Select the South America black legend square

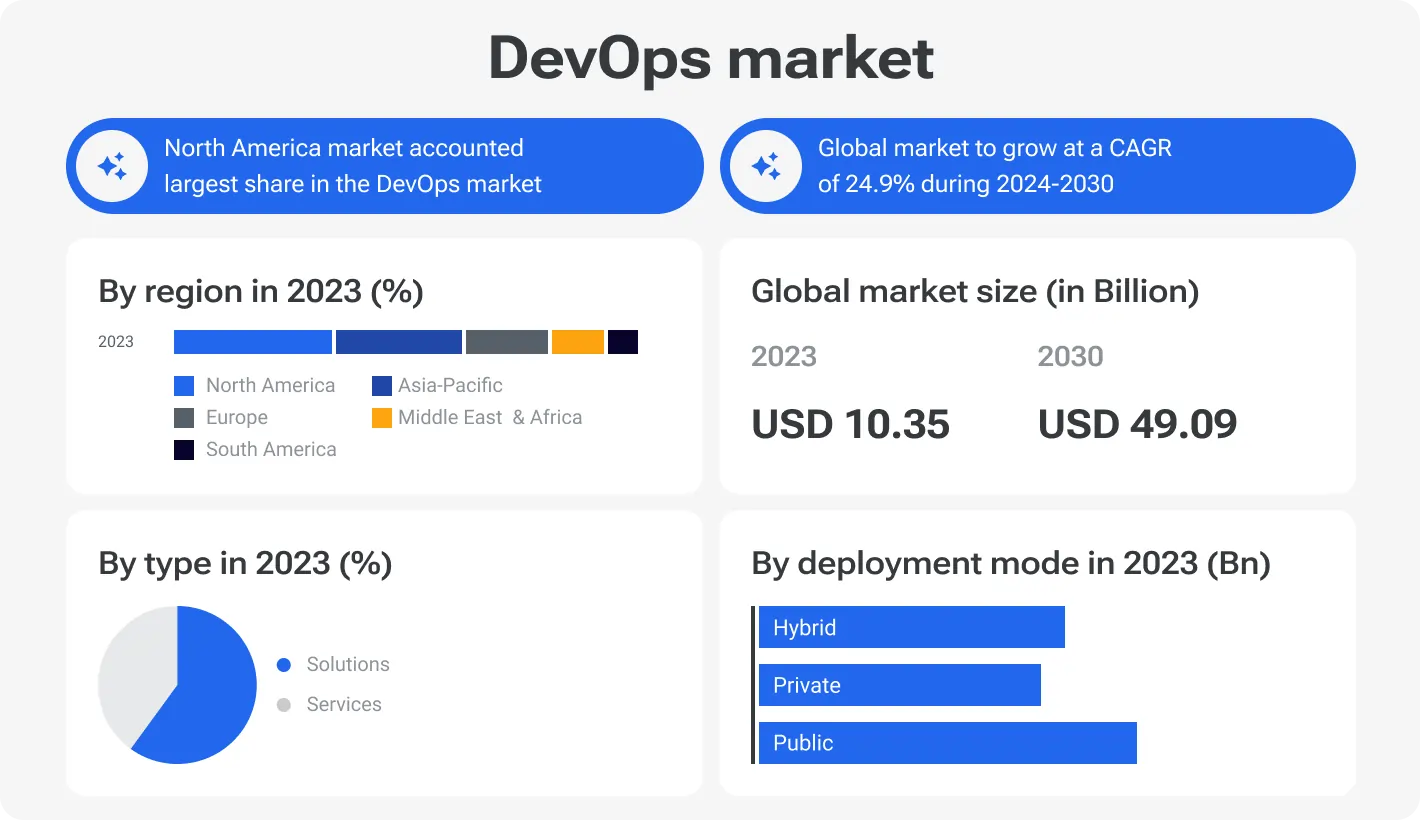point(183,449)
